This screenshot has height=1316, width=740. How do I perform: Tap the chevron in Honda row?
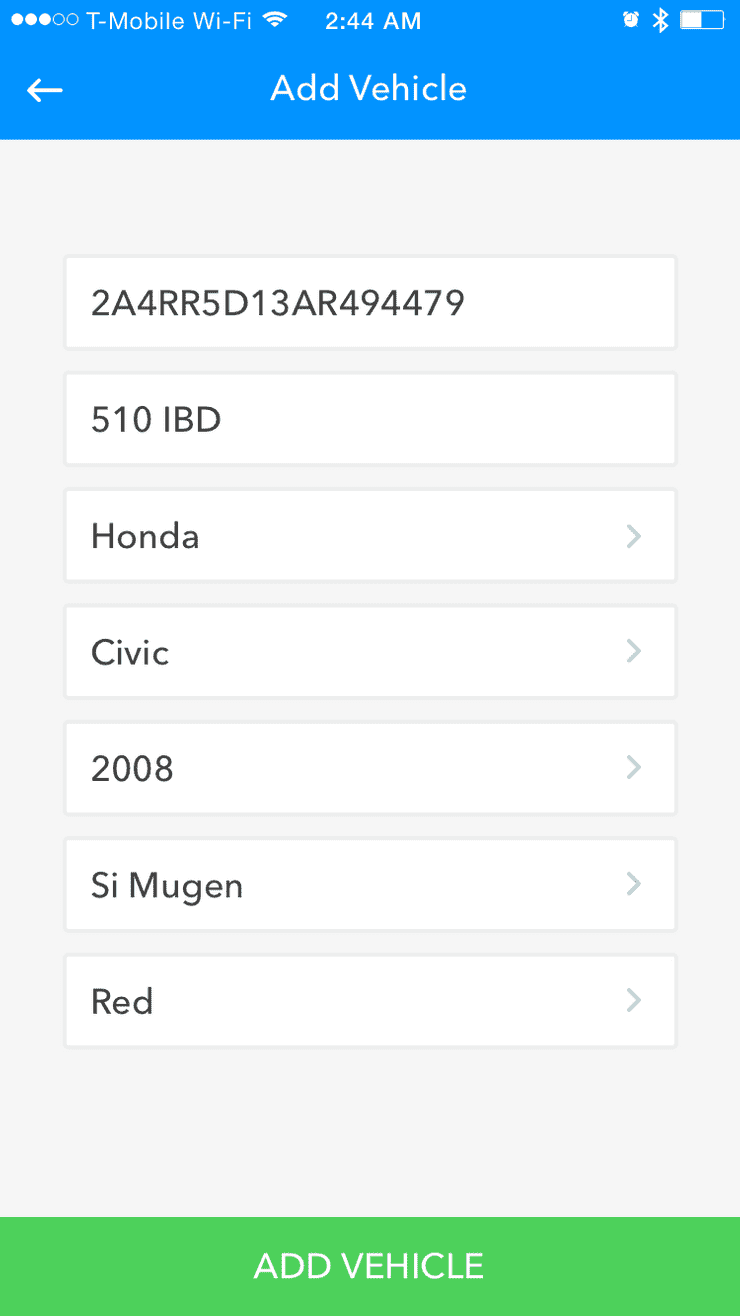tap(633, 536)
